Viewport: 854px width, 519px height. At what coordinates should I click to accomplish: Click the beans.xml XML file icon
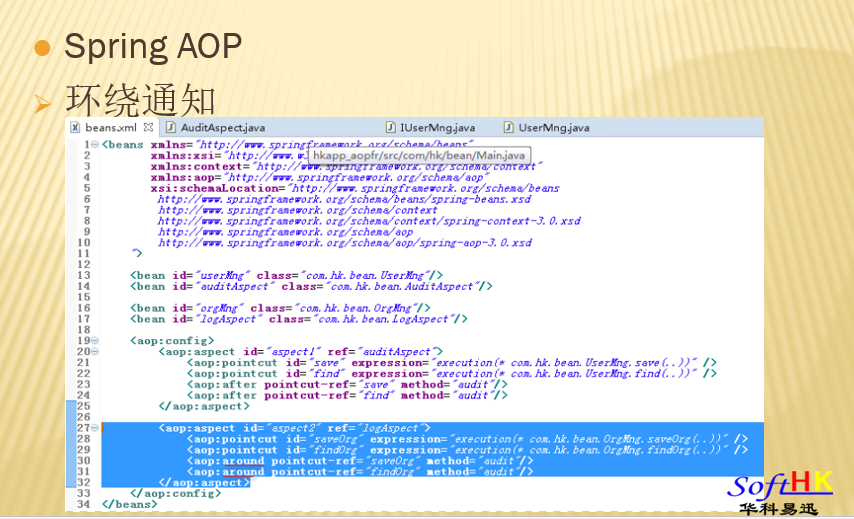[75, 127]
